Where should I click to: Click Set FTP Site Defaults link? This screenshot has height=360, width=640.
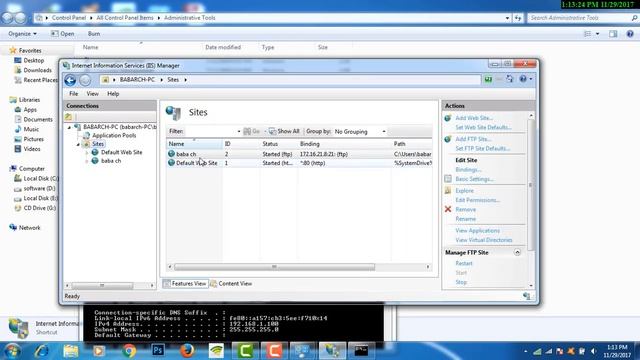pos(482,149)
